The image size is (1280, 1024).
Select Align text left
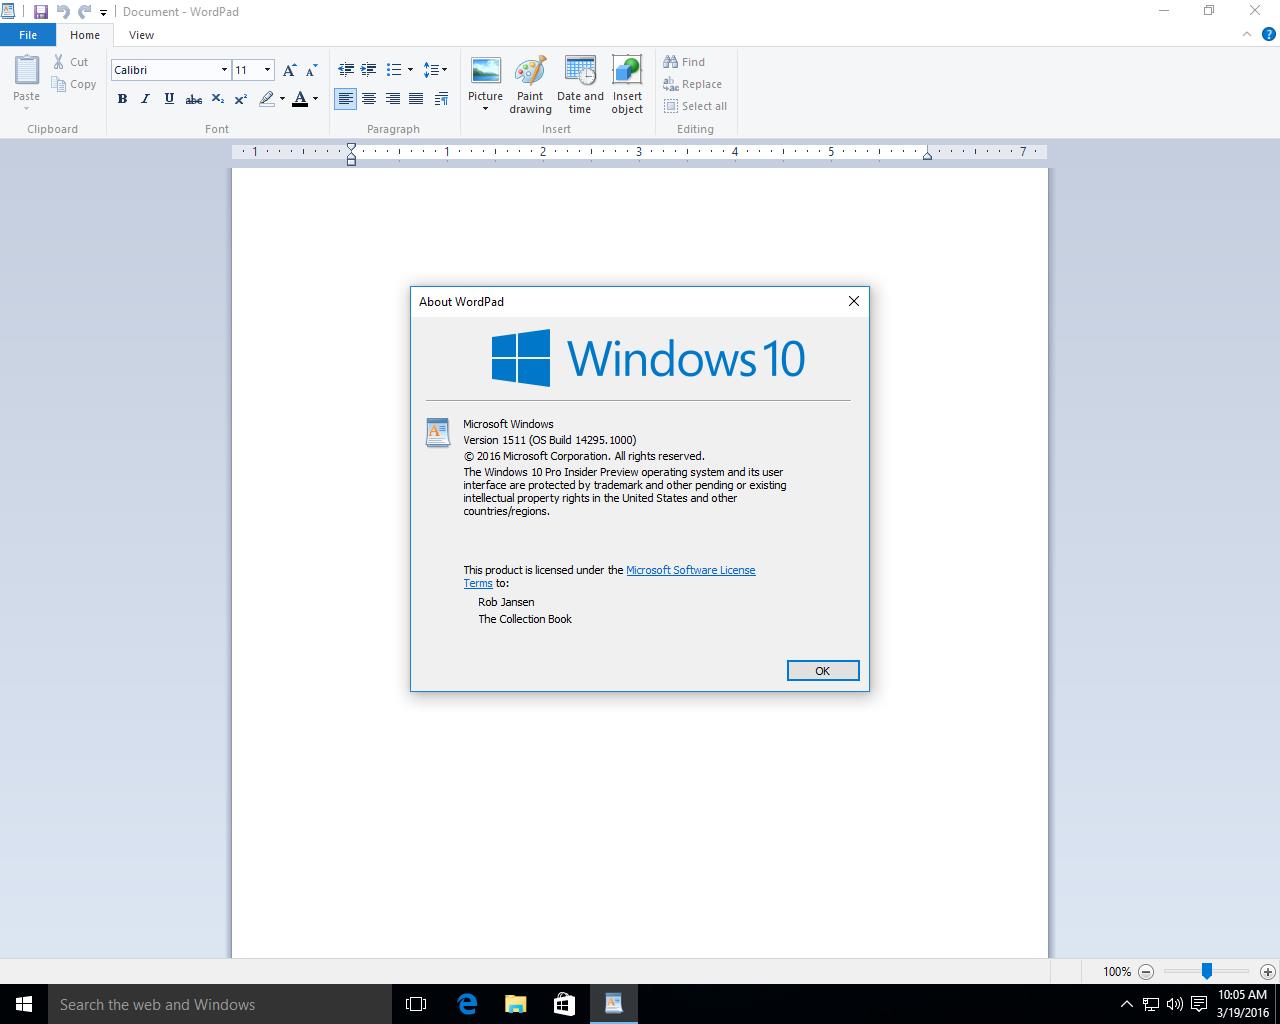point(345,99)
